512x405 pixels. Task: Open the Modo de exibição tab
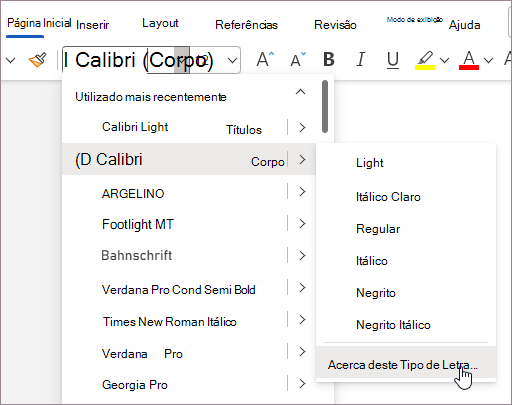tap(415, 20)
